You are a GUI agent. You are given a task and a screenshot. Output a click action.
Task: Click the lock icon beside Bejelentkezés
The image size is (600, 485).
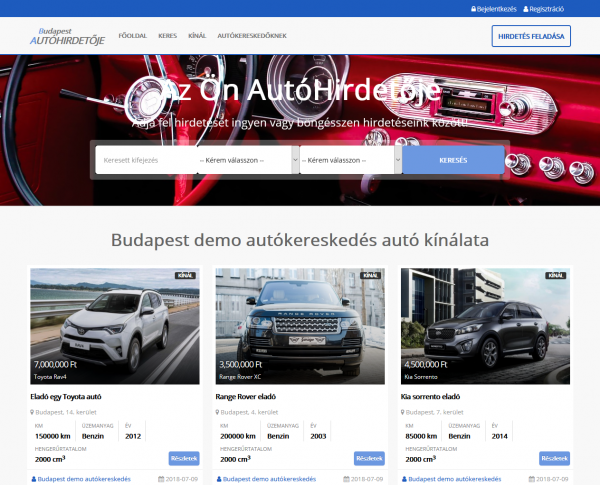point(473,9)
